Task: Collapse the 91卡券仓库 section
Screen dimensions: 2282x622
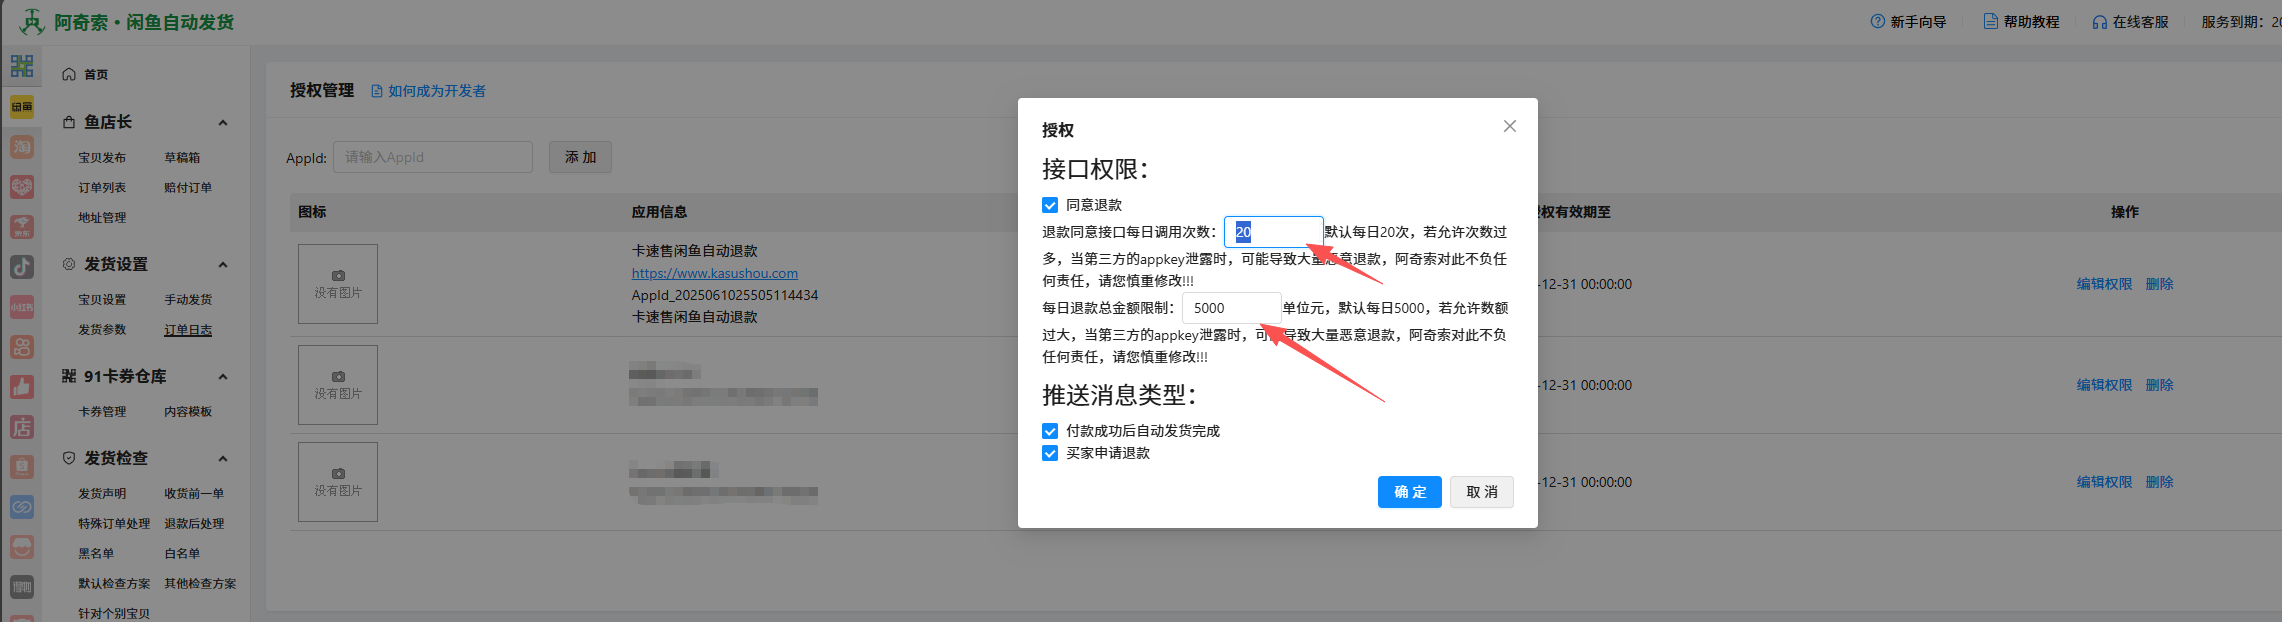Action: click(223, 377)
